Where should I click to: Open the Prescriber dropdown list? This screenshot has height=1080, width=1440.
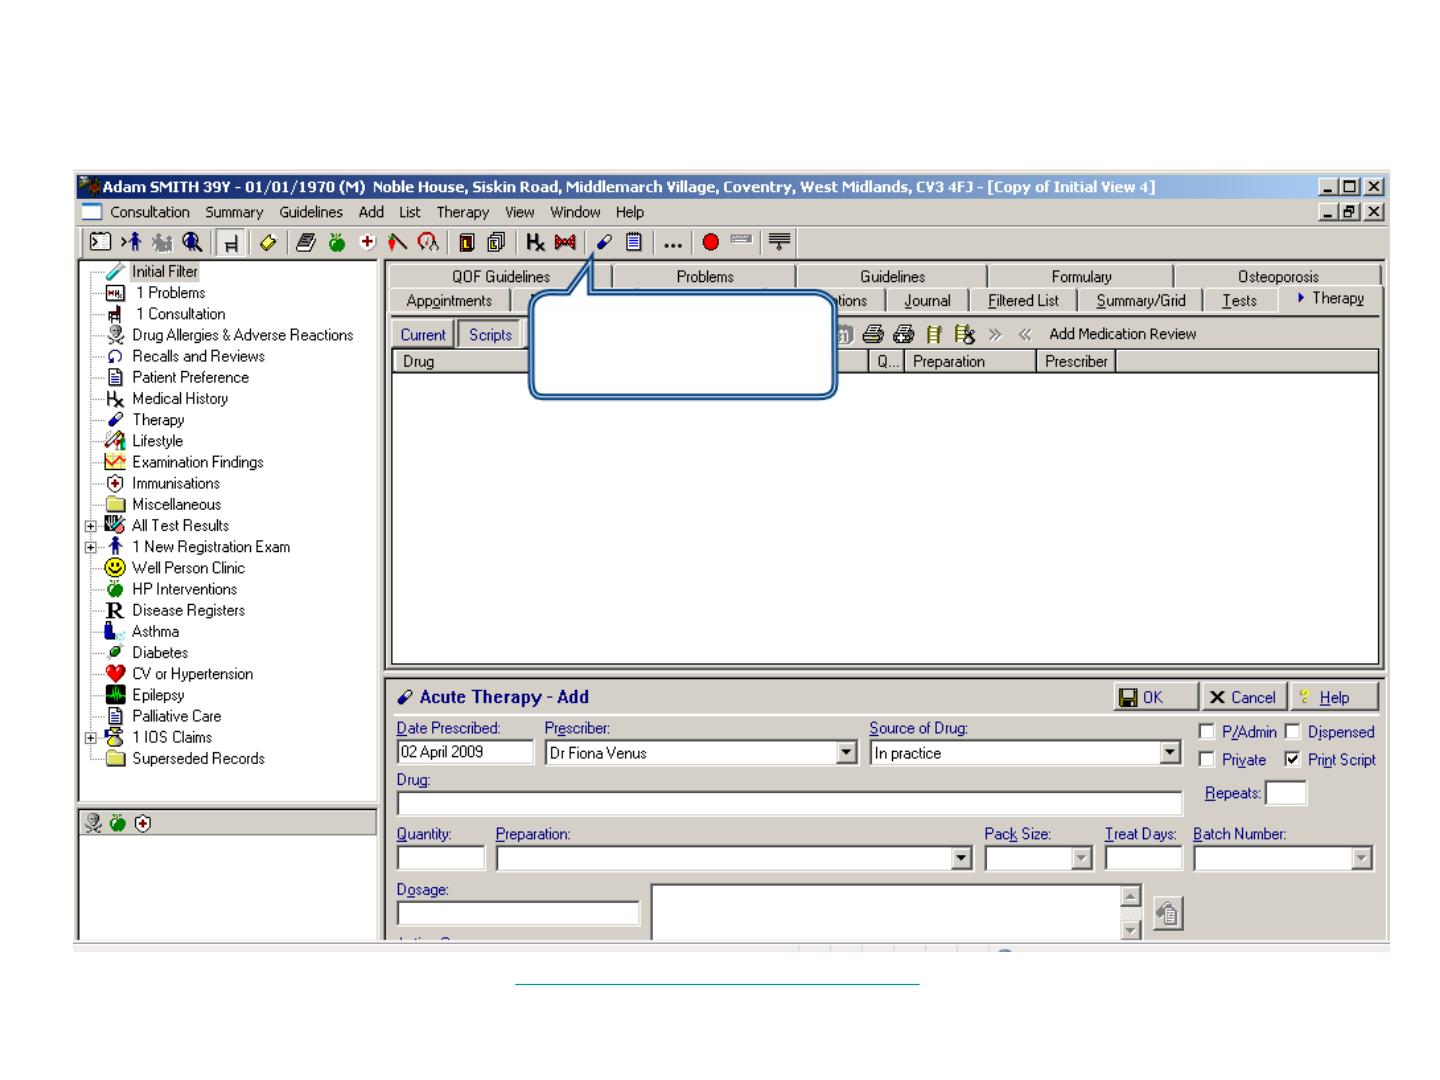(847, 753)
